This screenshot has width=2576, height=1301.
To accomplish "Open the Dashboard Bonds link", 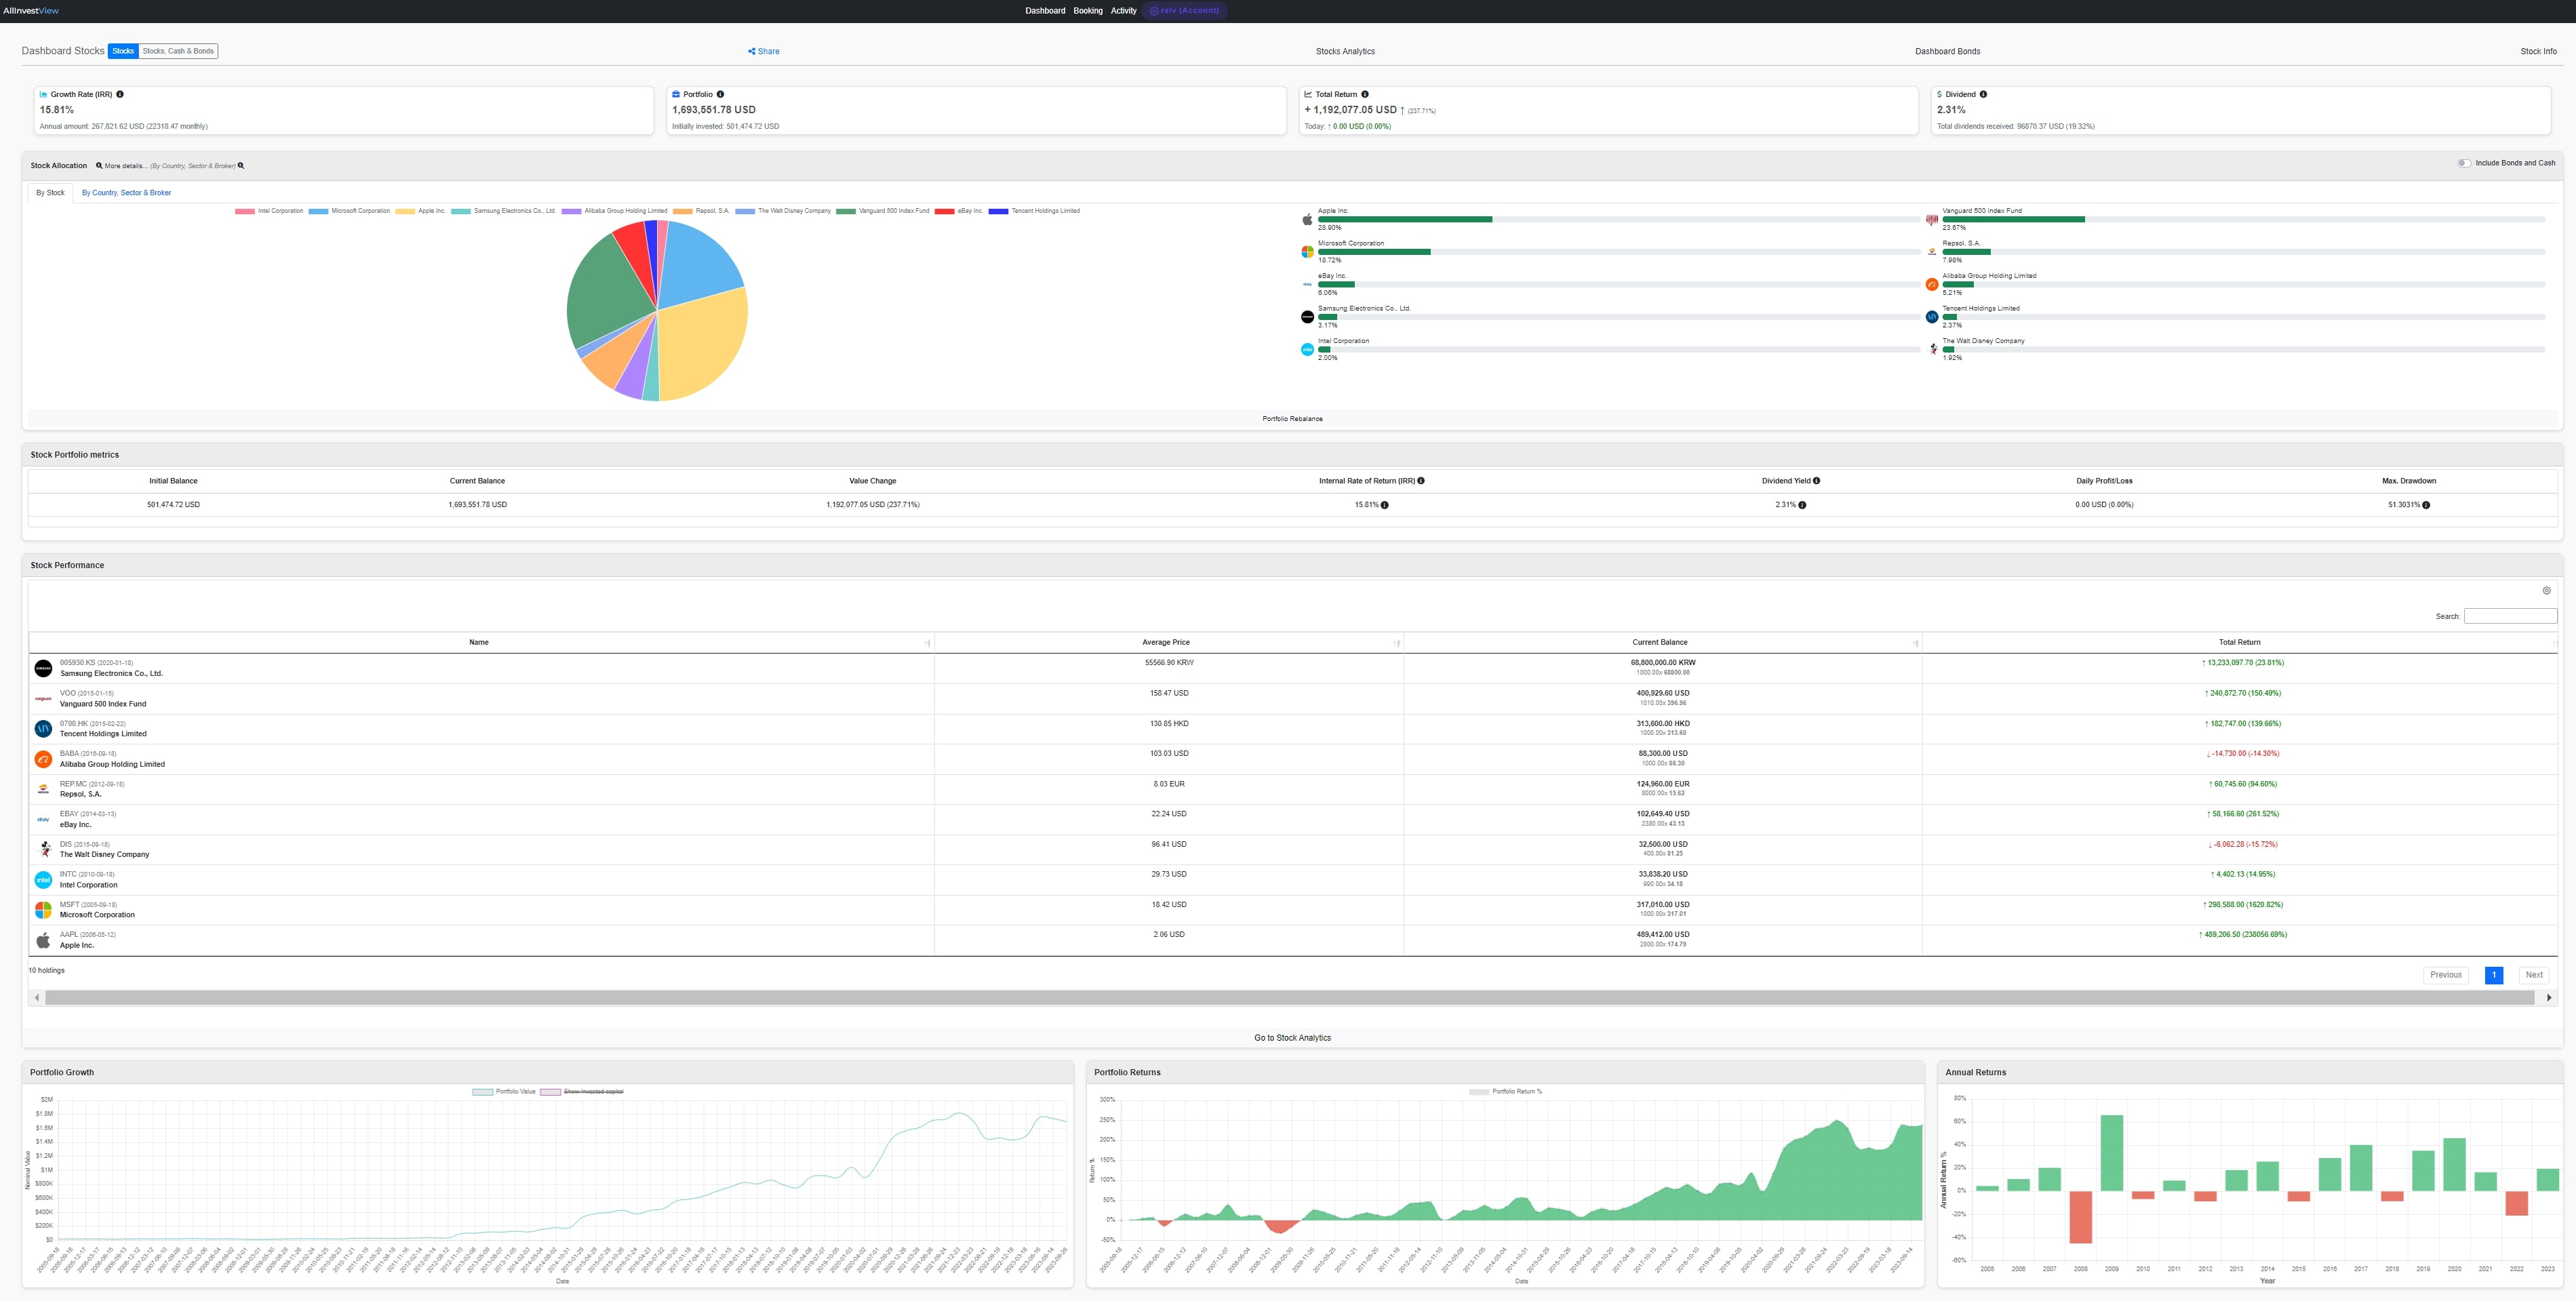I will [x=1947, y=52].
